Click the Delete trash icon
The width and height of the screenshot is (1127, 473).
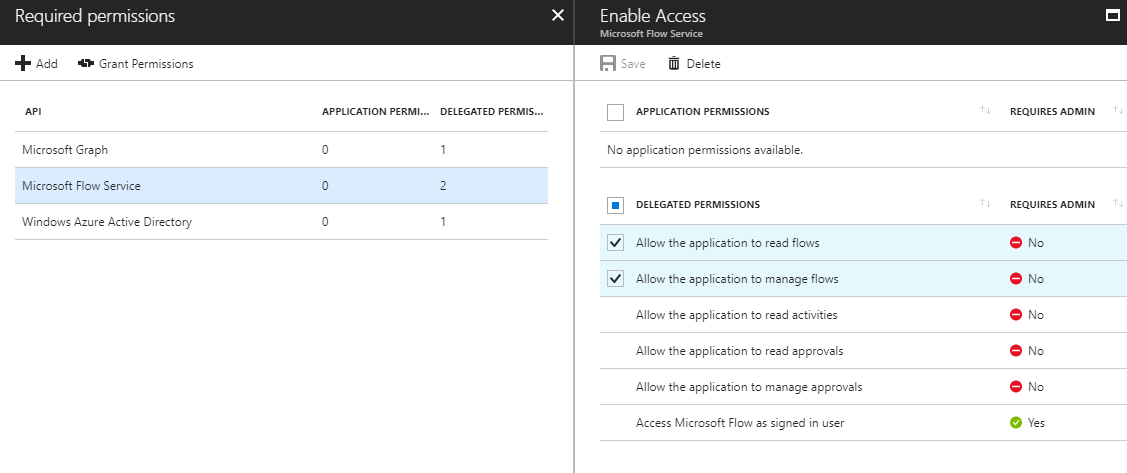674,64
